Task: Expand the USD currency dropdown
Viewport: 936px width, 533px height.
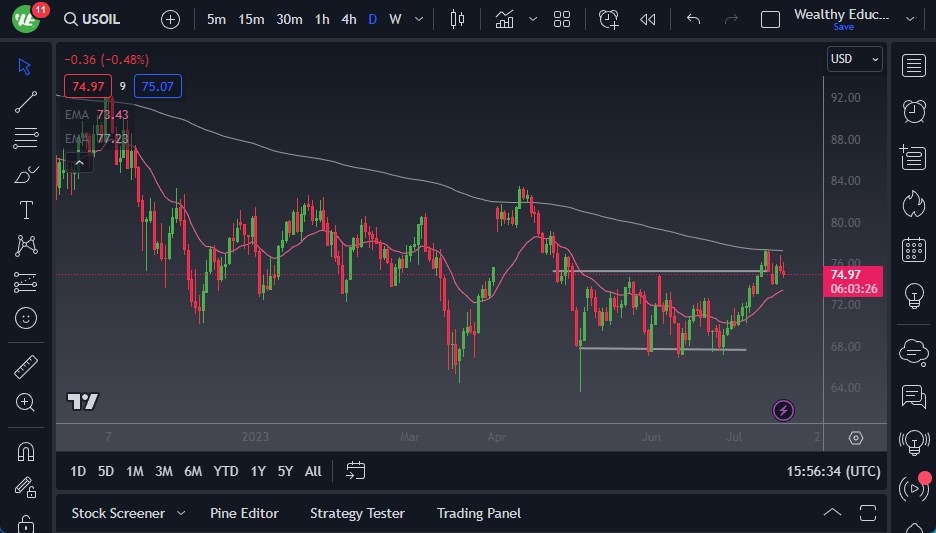Action: [x=855, y=59]
